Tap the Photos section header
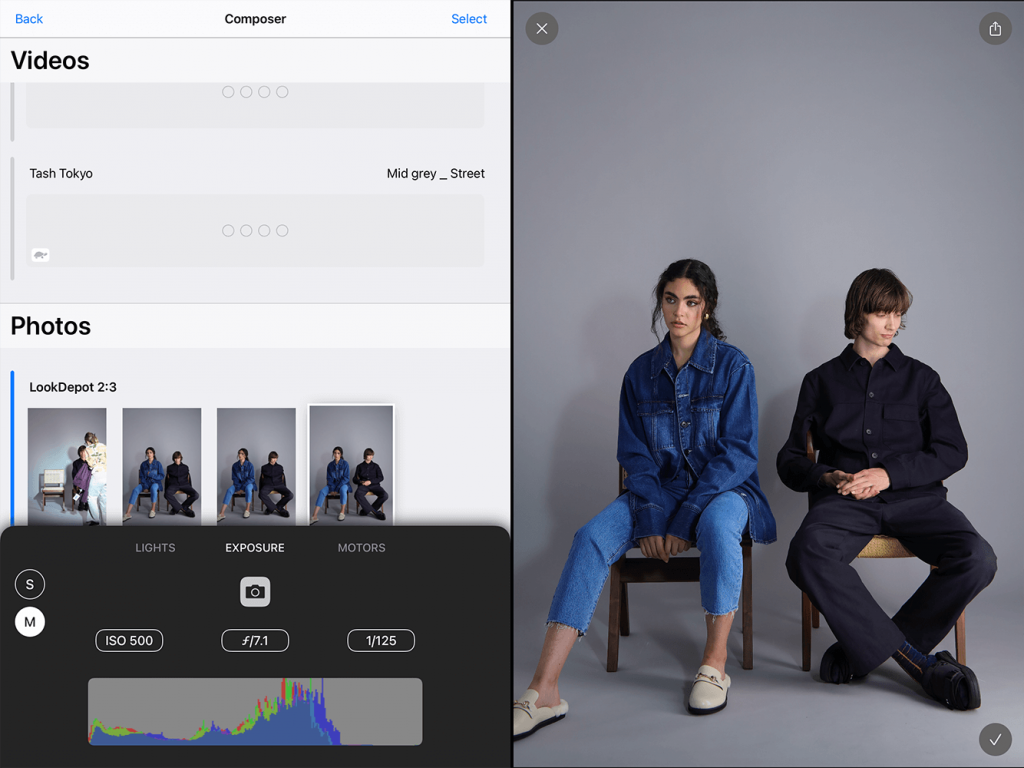Image resolution: width=1024 pixels, height=768 pixels. coord(51,326)
